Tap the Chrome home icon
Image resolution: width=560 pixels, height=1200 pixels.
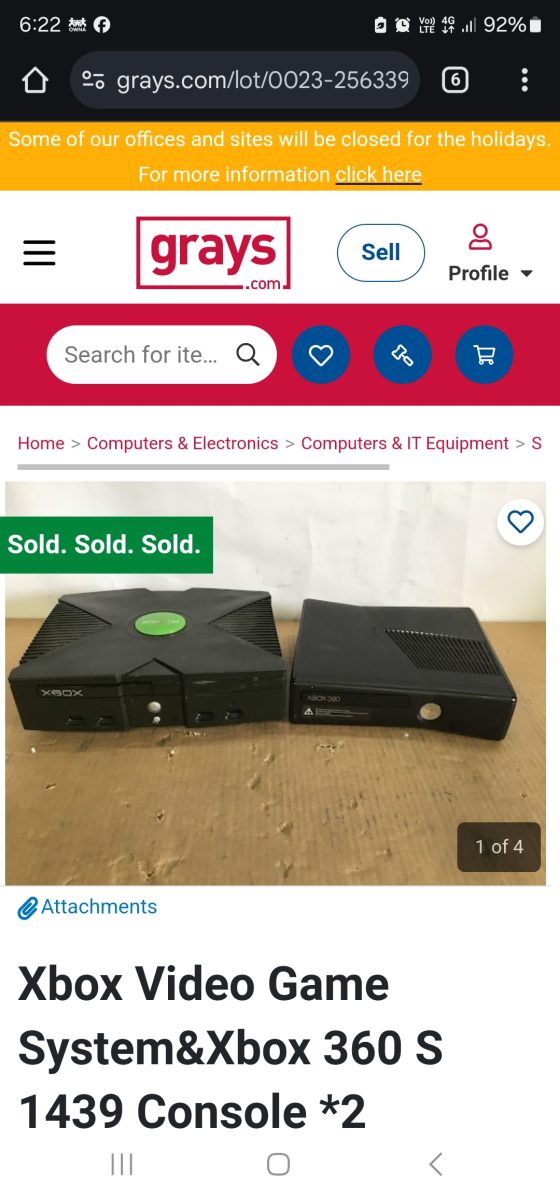(35, 80)
